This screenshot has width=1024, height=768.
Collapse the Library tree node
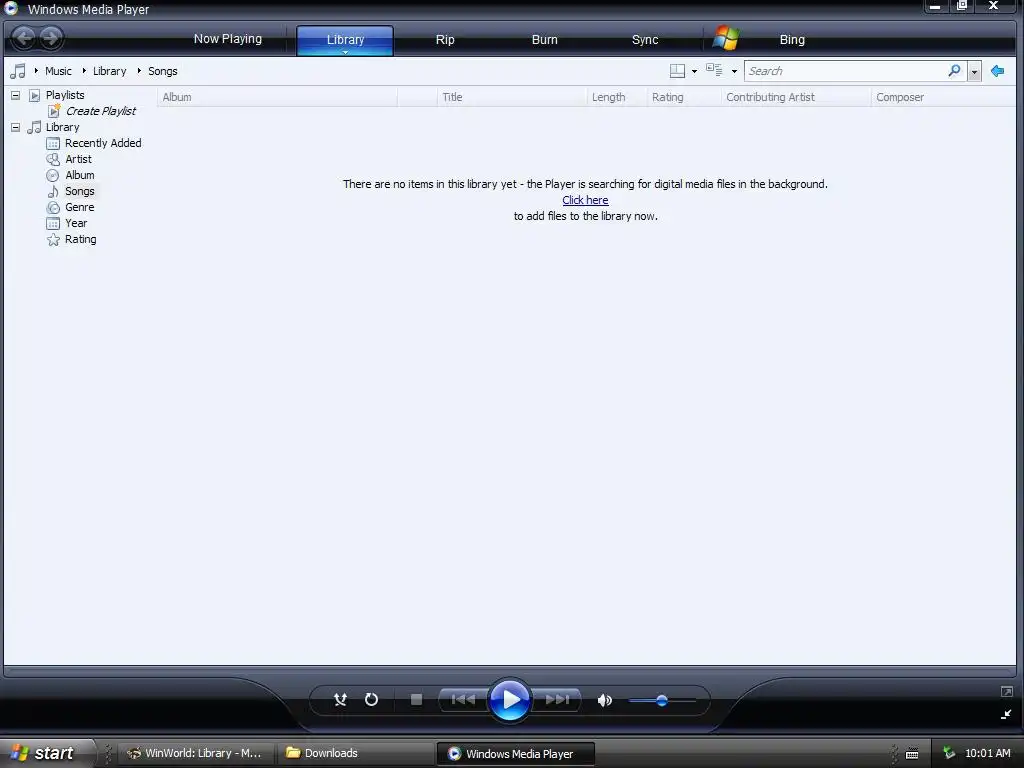pyautogui.click(x=15, y=127)
